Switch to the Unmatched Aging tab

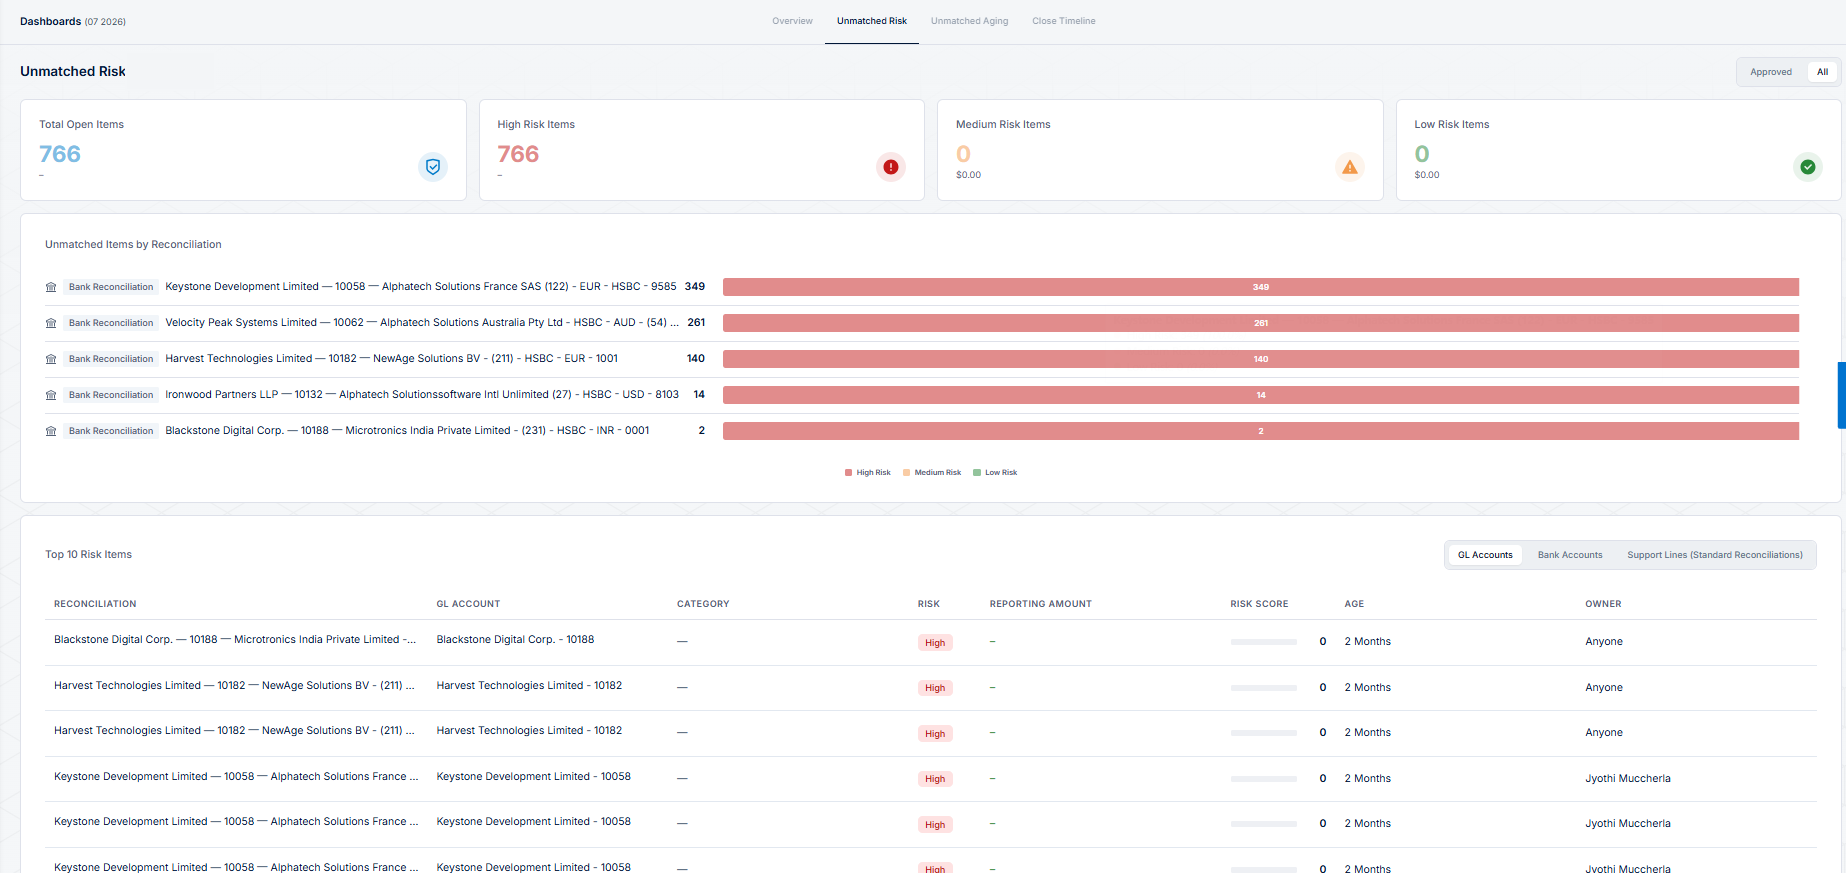tap(969, 21)
